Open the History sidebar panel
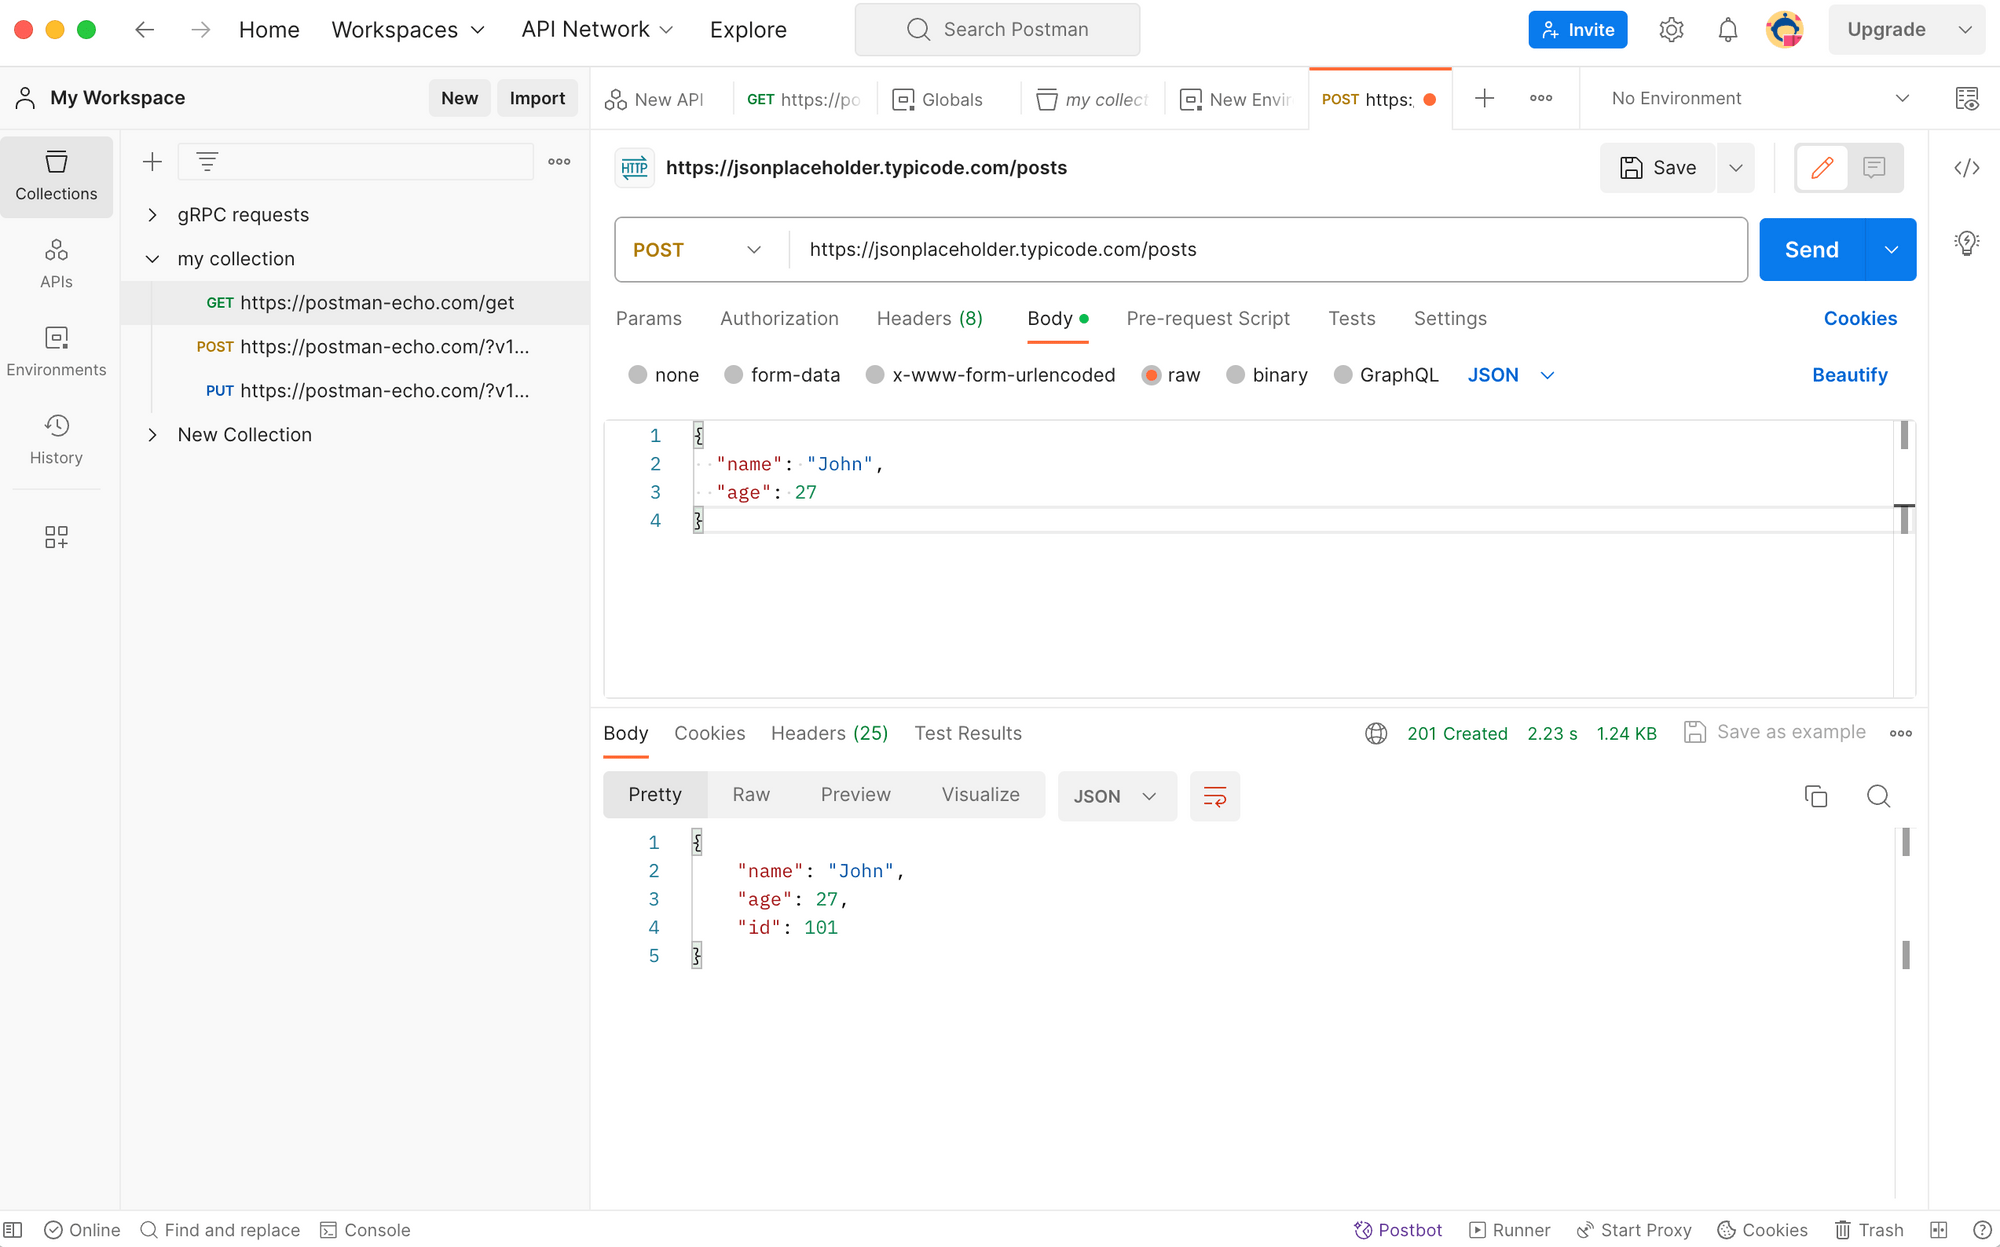The width and height of the screenshot is (2000, 1247). (56, 440)
